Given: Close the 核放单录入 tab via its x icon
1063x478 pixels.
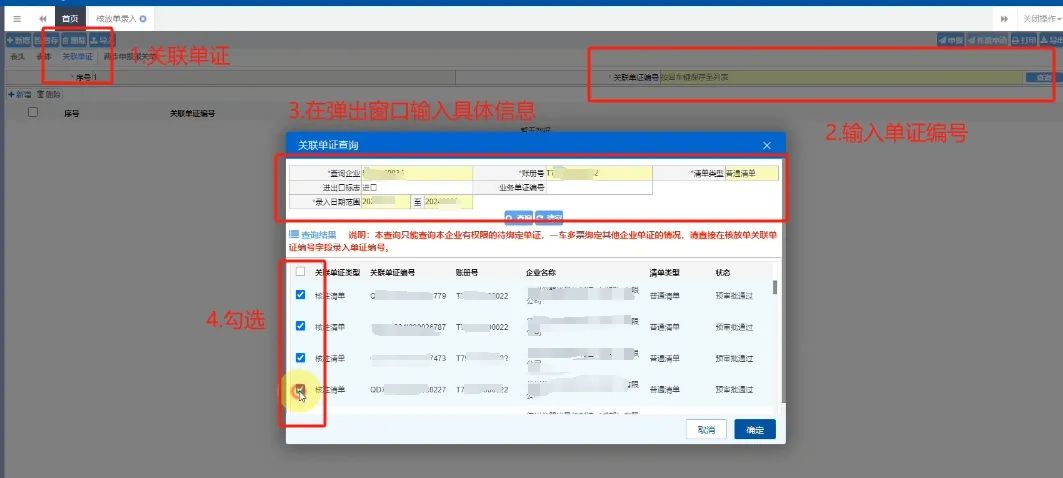Looking at the screenshot, I should pyautogui.click(x=143, y=19).
